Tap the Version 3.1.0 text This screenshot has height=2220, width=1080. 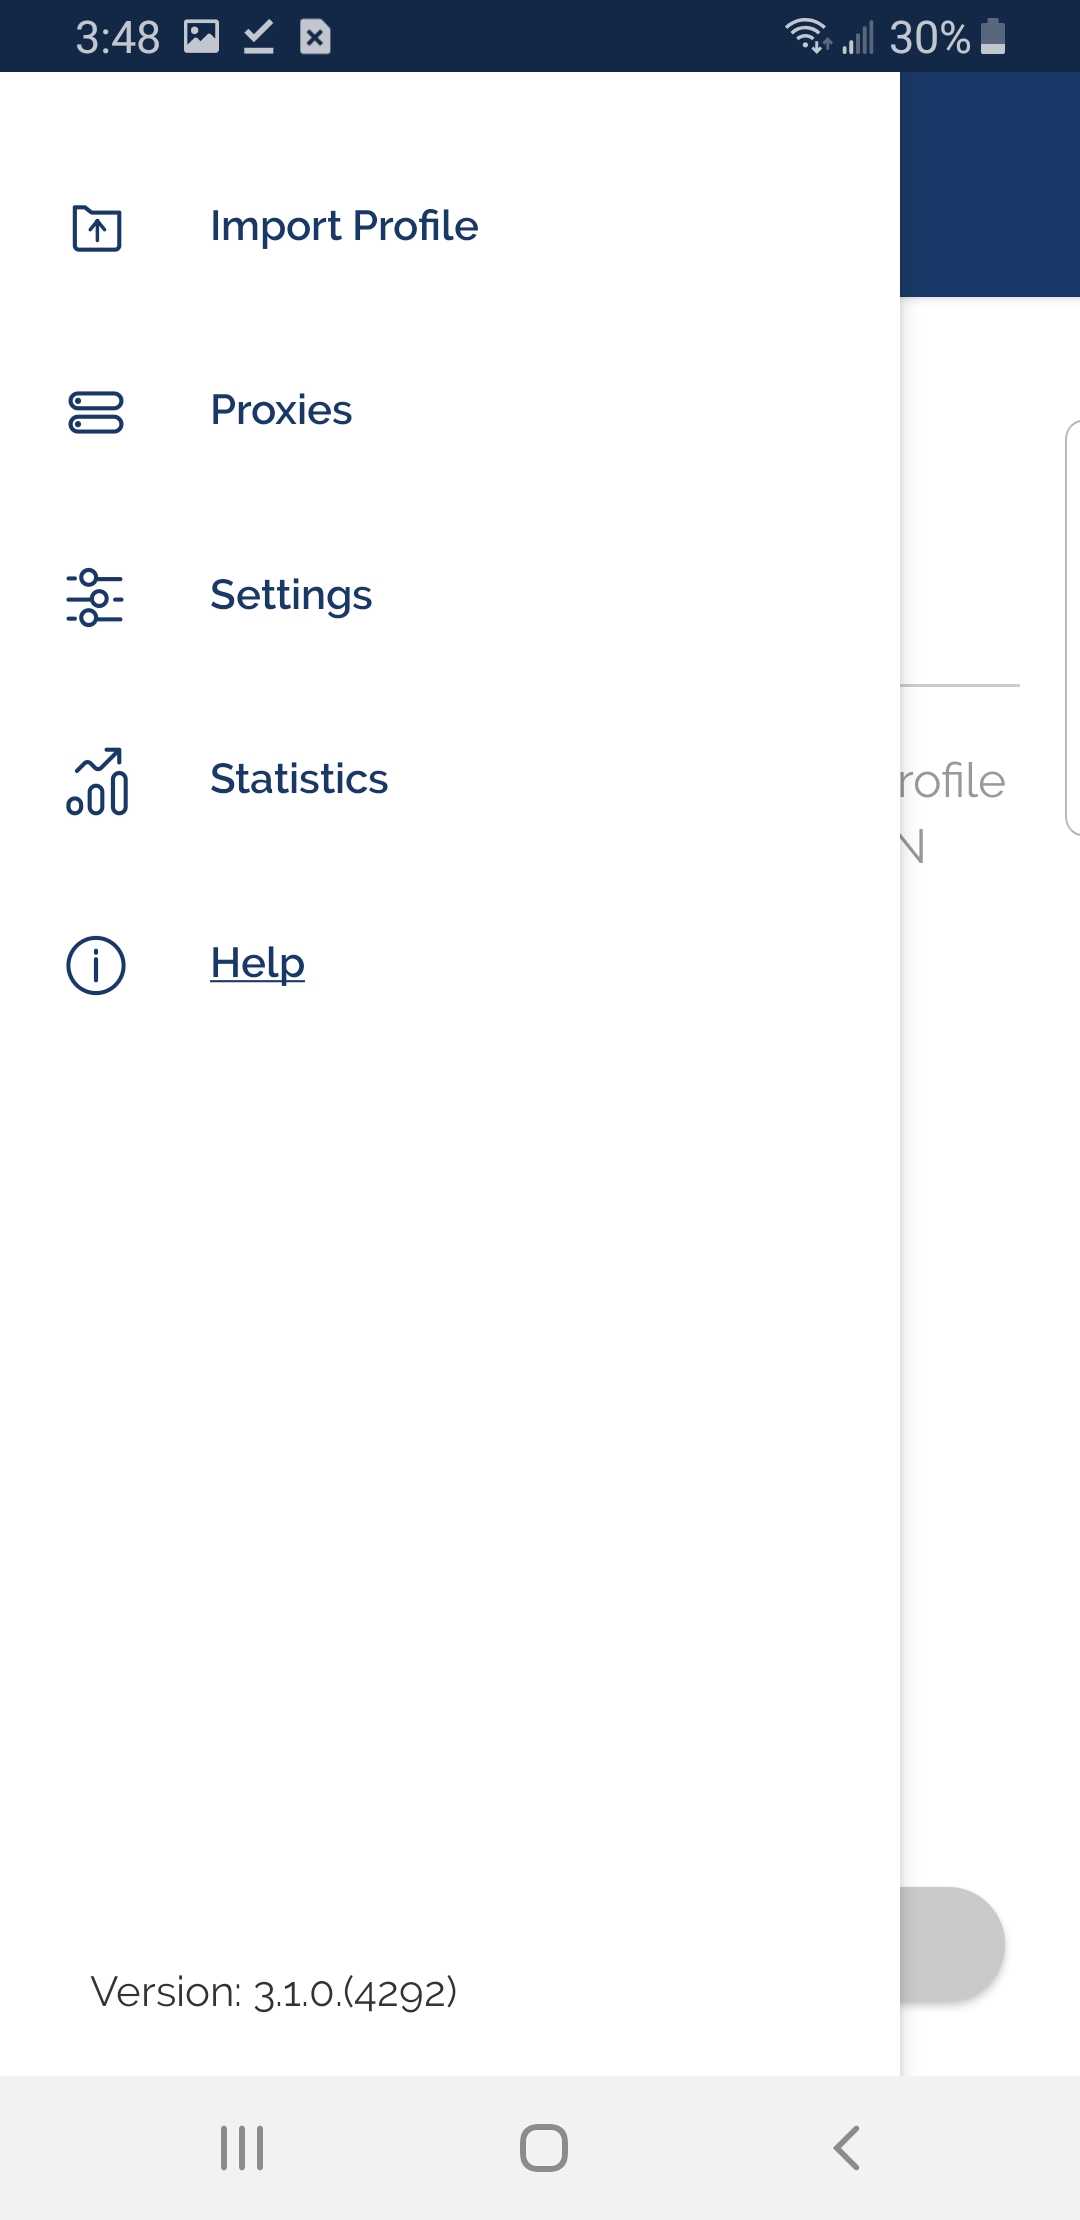[x=273, y=1992]
